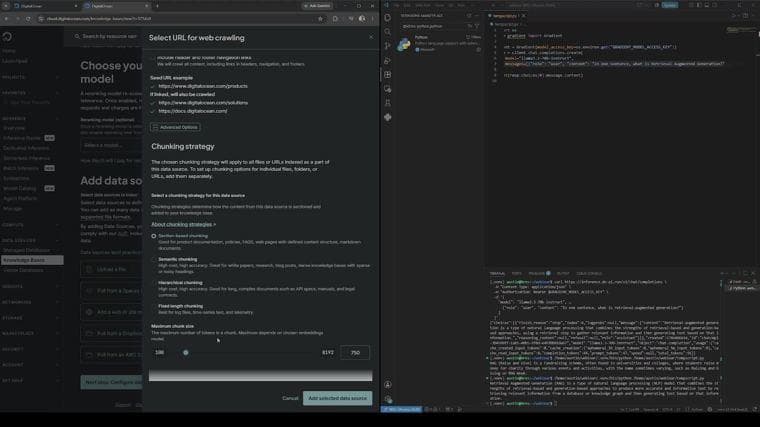The image size is (760, 427).
Task: Open Agent Platform in the sidebar
Action: (20, 198)
